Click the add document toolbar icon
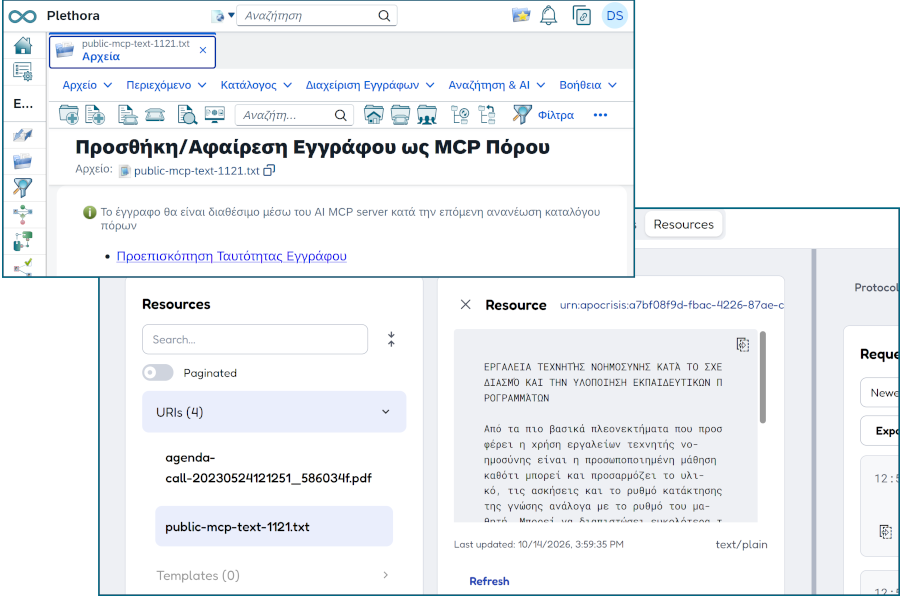The width and height of the screenshot is (900, 596). [95, 115]
